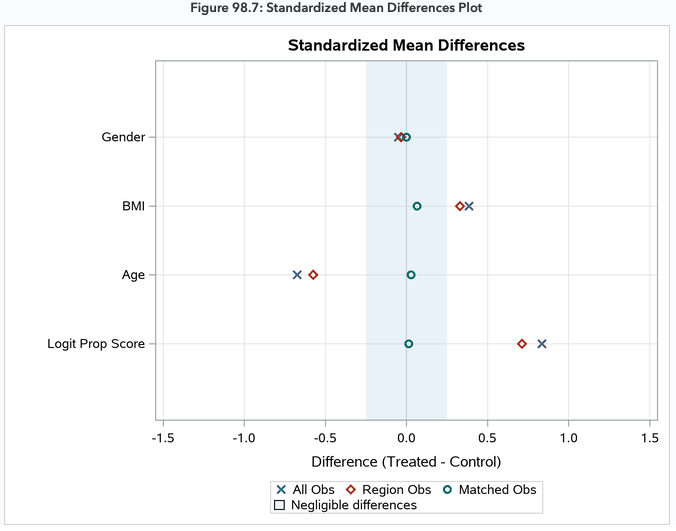Click the Logit Prop Score X marker
This screenshot has width=676, height=531.
pyautogui.click(x=542, y=344)
